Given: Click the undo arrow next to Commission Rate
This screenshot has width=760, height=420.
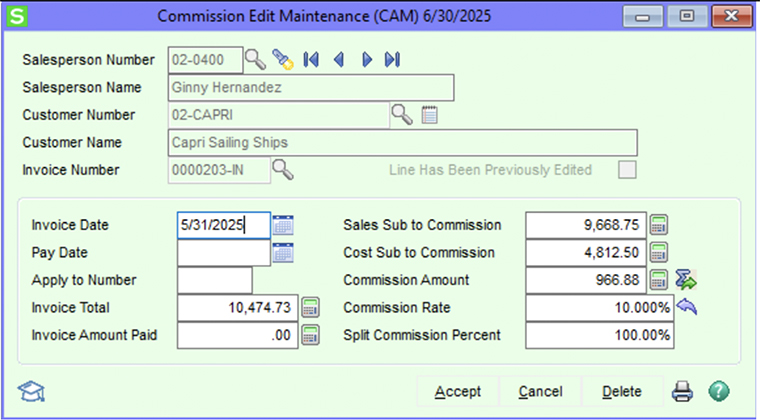Looking at the screenshot, I should point(686,307).
